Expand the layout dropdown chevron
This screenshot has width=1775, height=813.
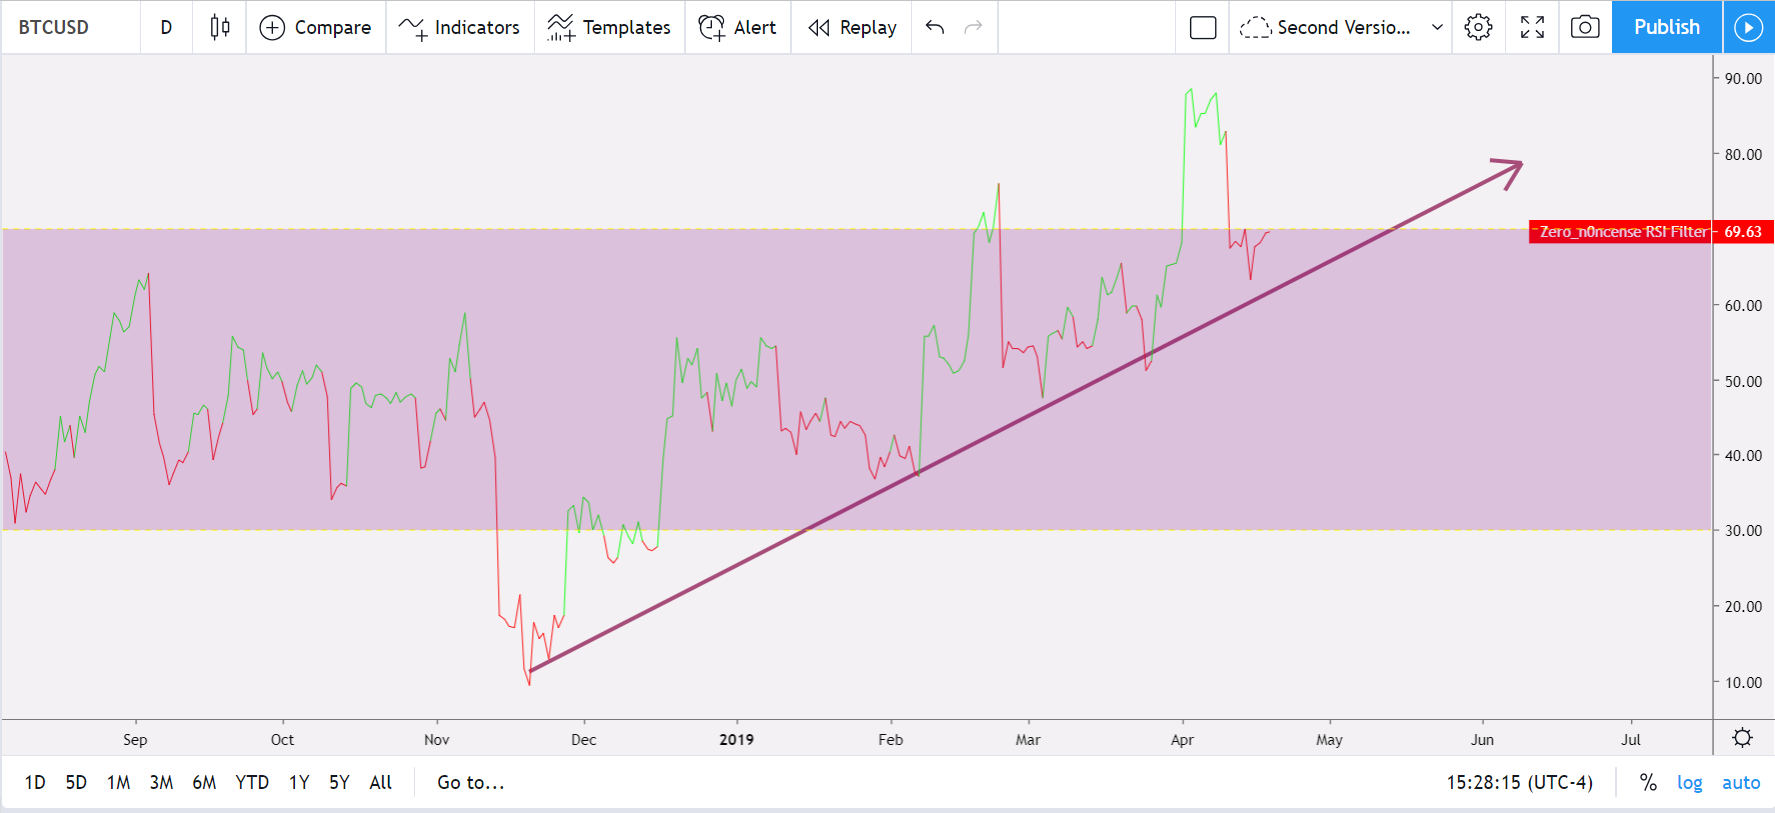pyautogui.click(x=1437, y=27)
